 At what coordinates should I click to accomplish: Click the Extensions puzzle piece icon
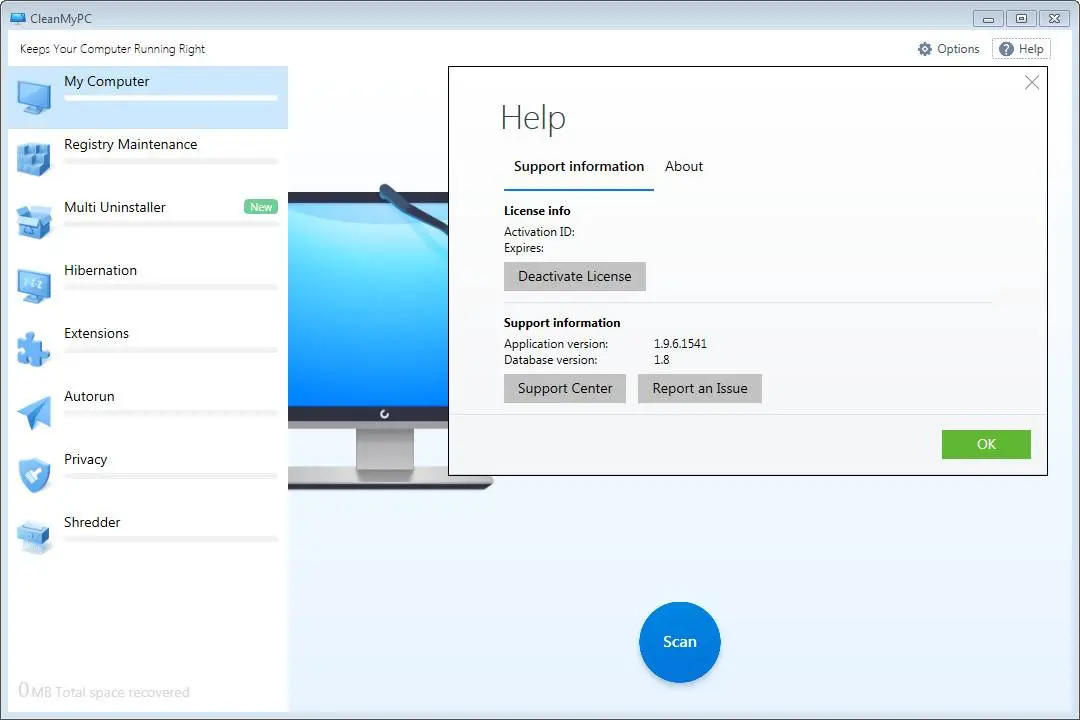(34, 349)
